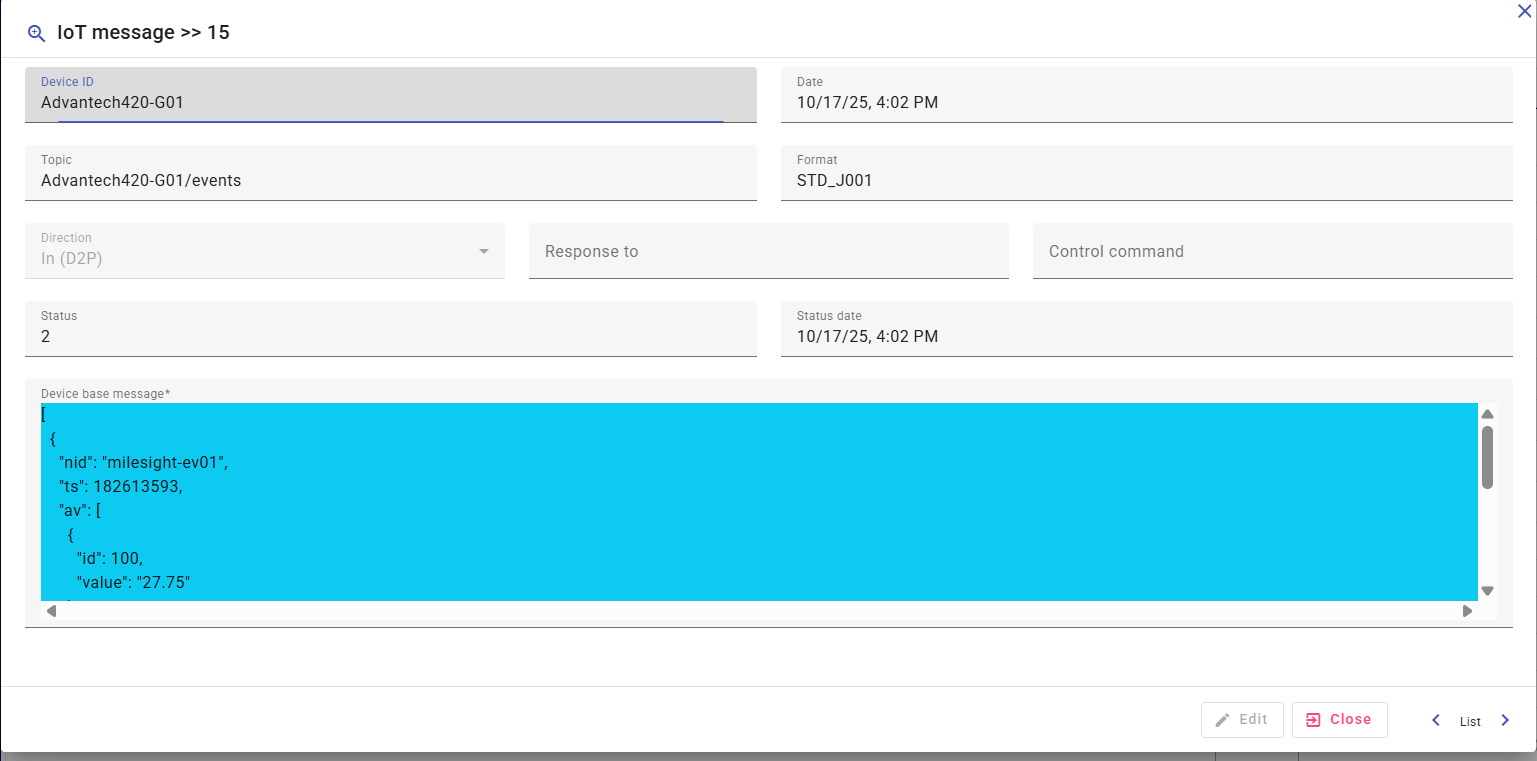Viewport: 1537px width, 761px height.
Task: Click the Device ID field
Action: click(x=390, y=101)
